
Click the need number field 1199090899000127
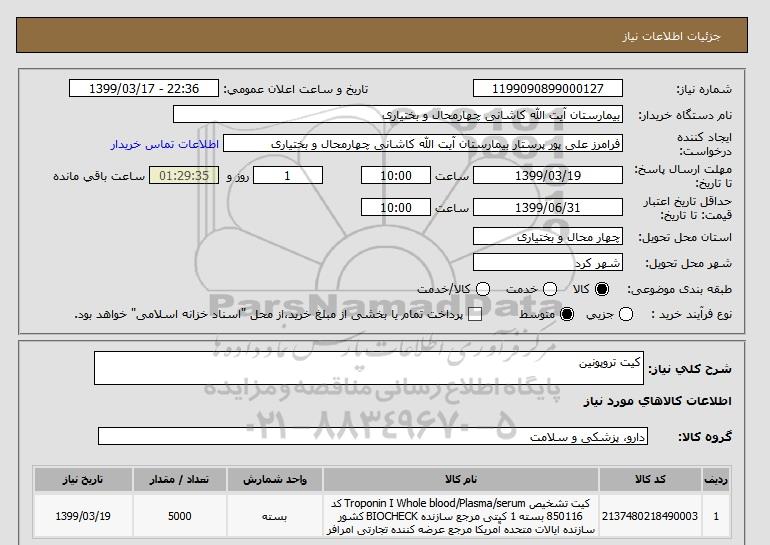(x=548, y=88)
